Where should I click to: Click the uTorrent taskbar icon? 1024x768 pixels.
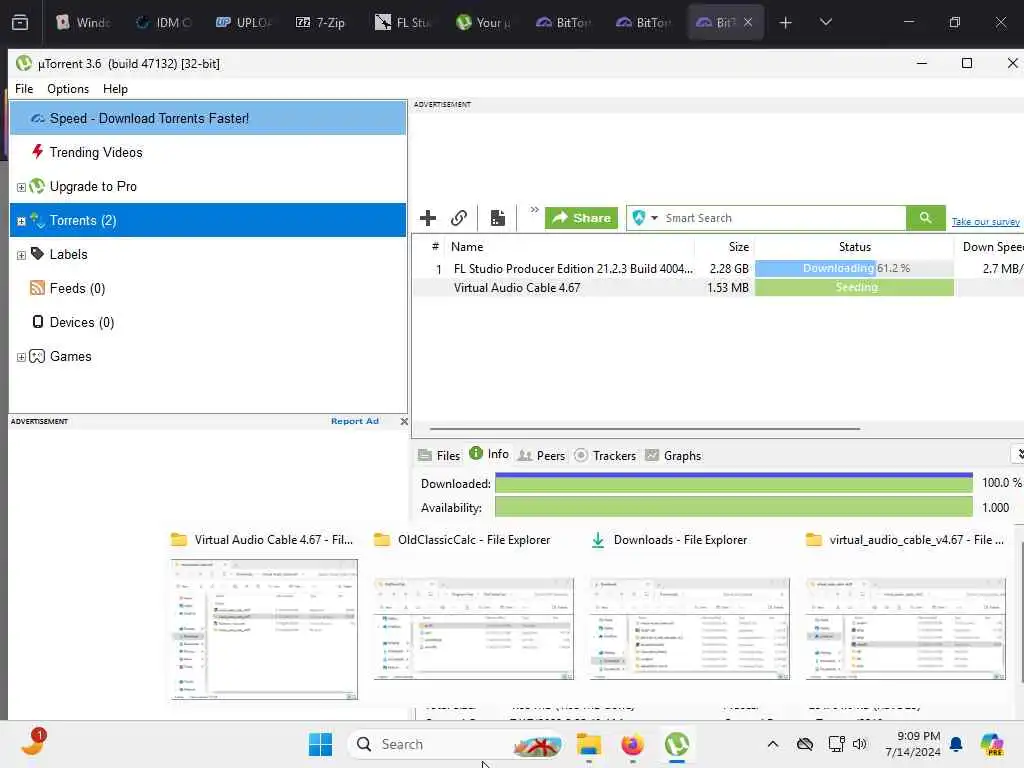677,744
